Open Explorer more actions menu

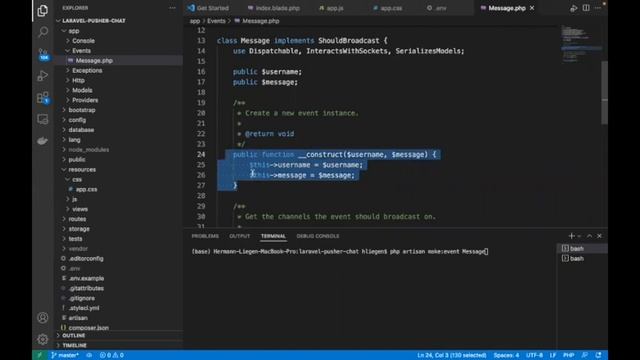[x=172, y=8]
